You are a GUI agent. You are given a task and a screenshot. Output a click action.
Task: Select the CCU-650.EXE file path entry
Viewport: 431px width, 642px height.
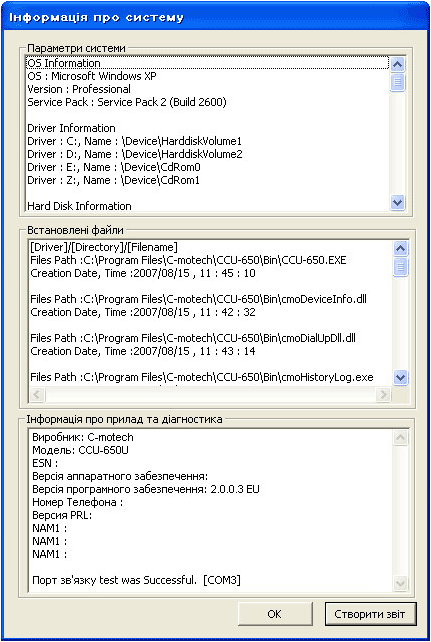coord(188,260)
